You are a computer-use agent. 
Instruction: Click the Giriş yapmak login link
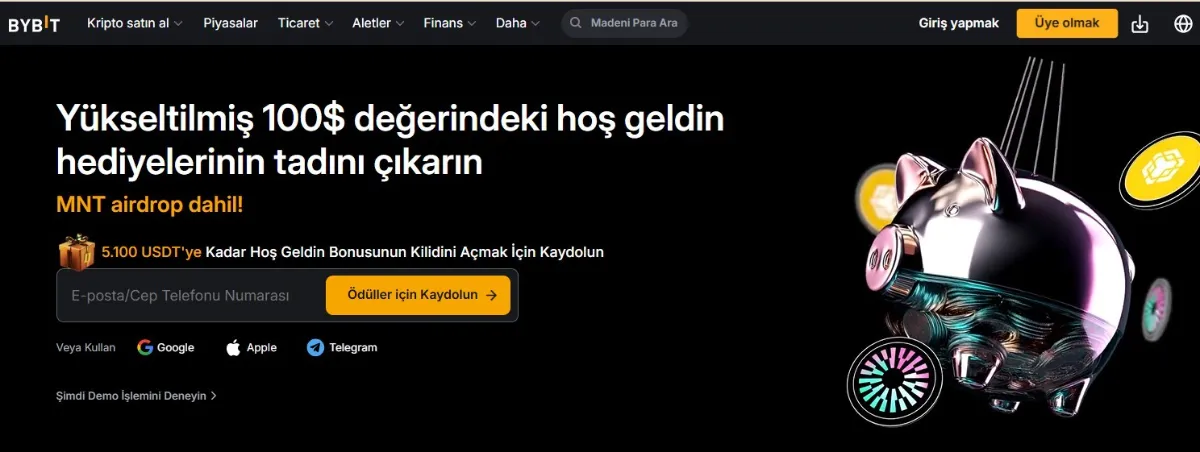pos(958,23)
